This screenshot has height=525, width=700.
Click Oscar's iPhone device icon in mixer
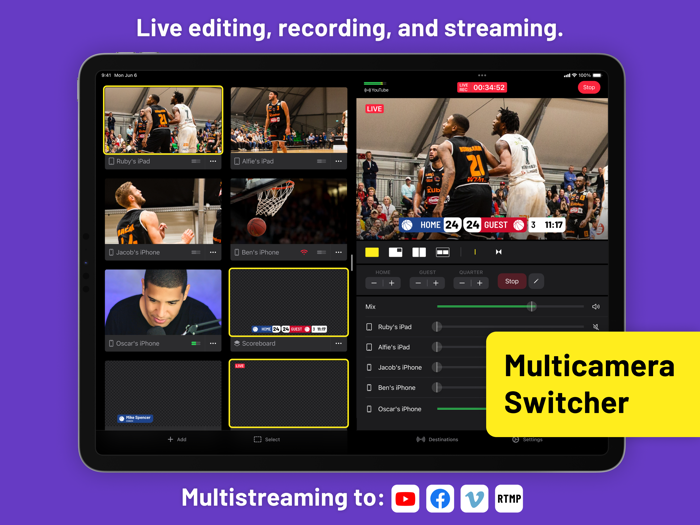click(369, 409)
